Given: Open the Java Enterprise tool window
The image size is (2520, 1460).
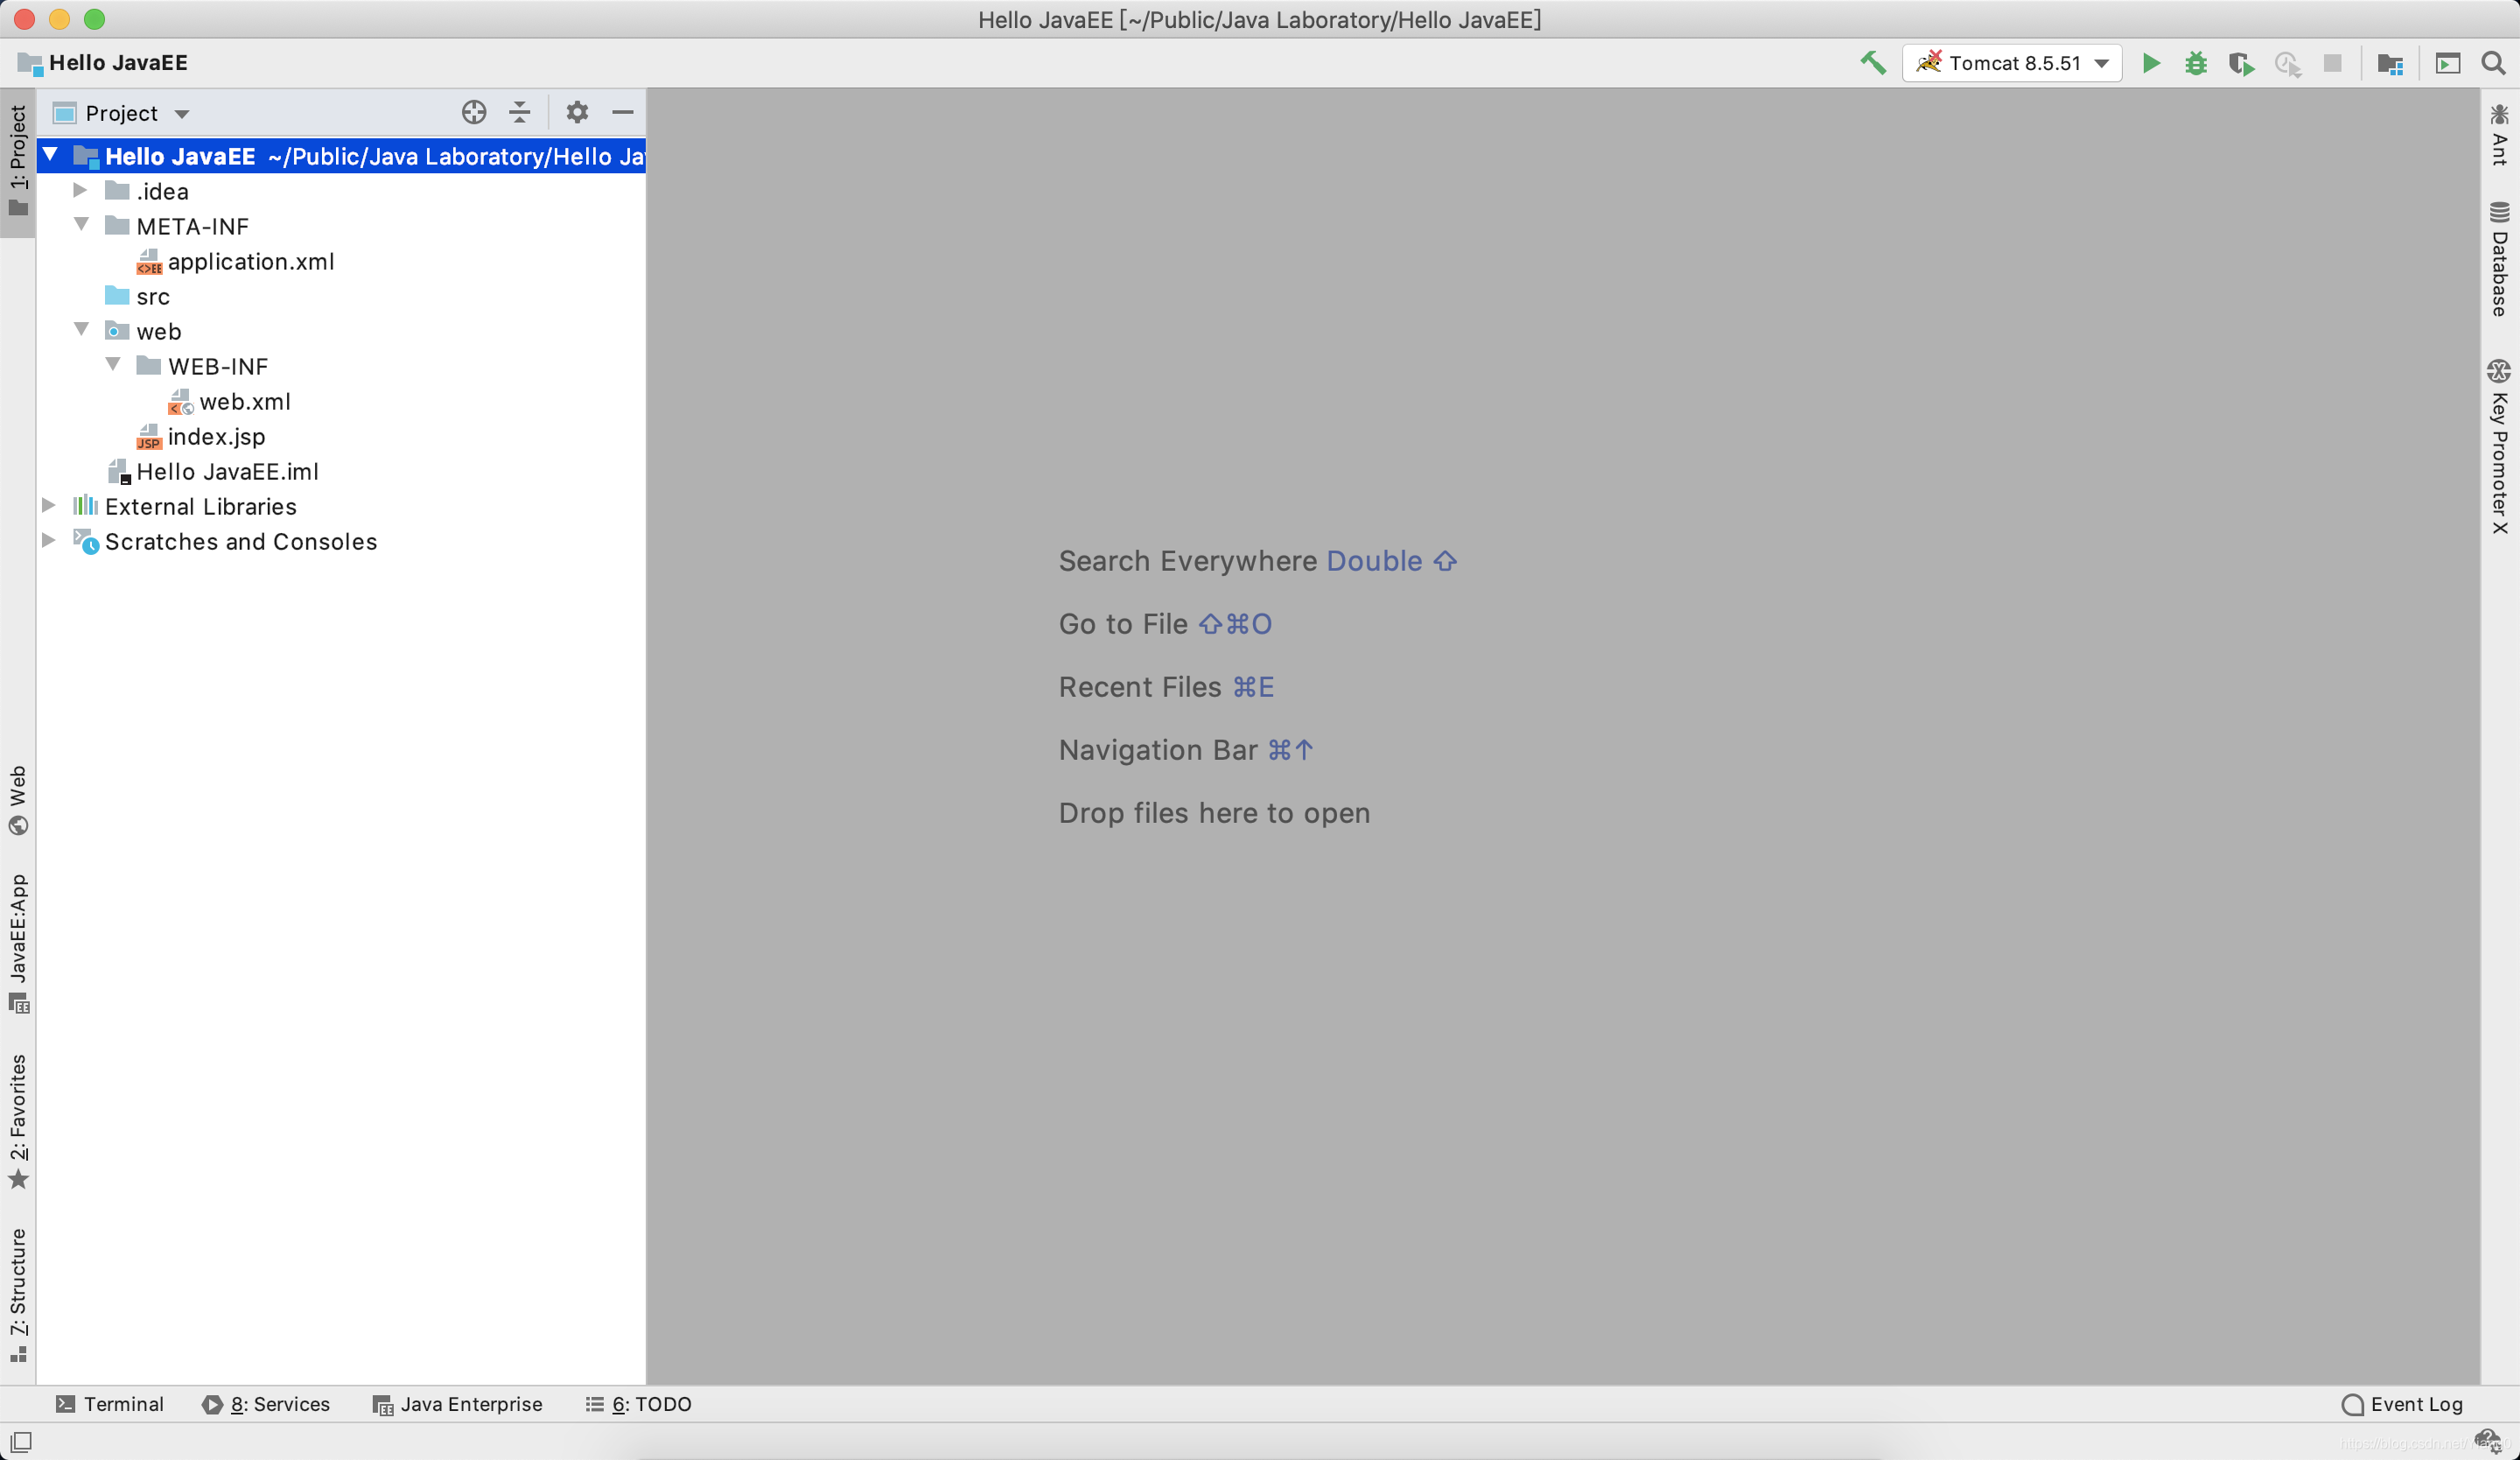Looking at the screenshot, I should 457,1403.
